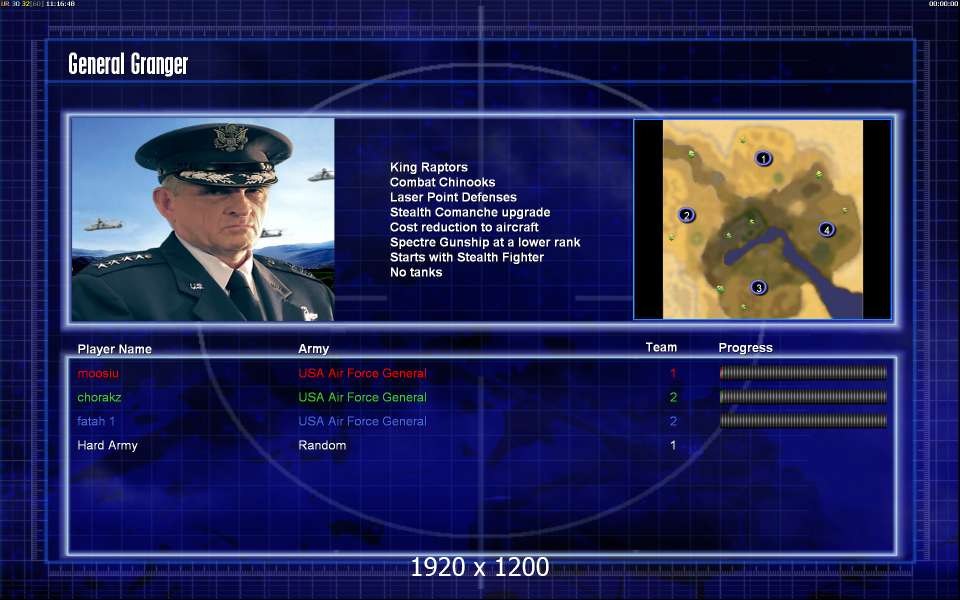Viewport: 960px width, 600px height.
Task: Click the King Raptors text line
Action: pos(429,167)
